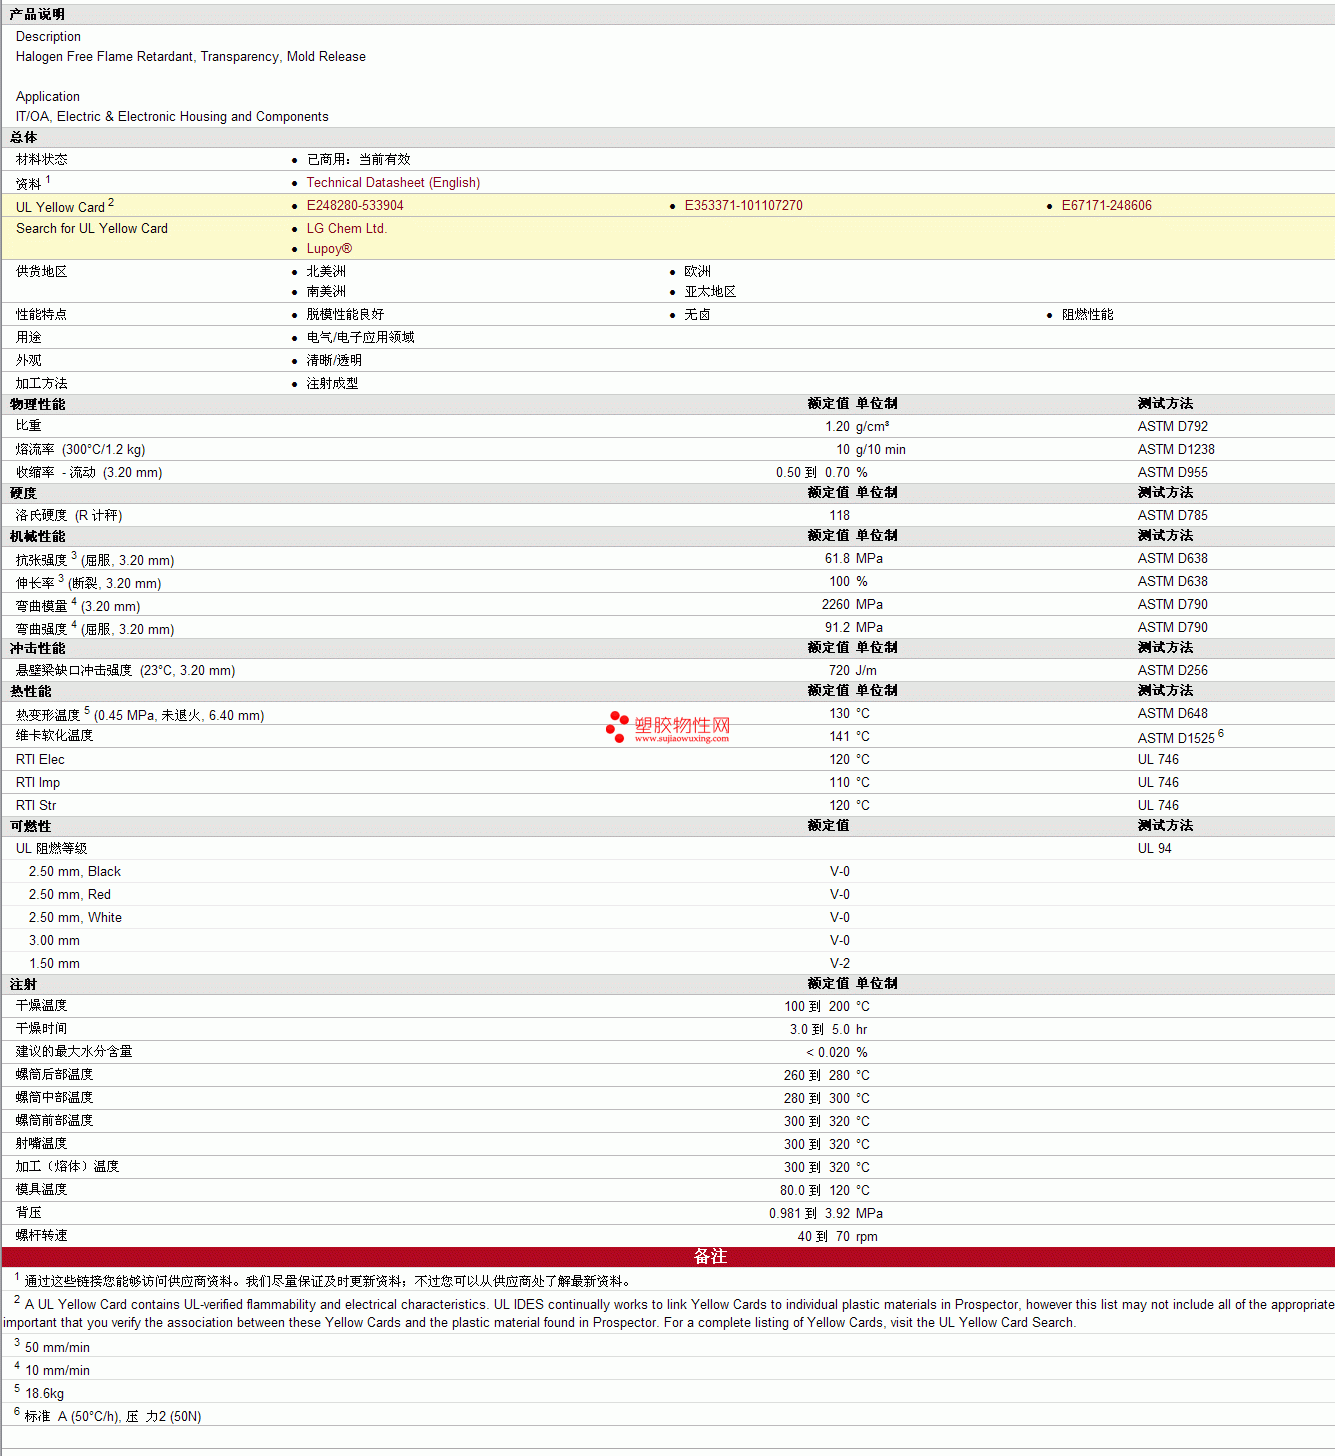
Task: Click the '2.50 mm, Red' flammability row
Action: tap(668, 895)
